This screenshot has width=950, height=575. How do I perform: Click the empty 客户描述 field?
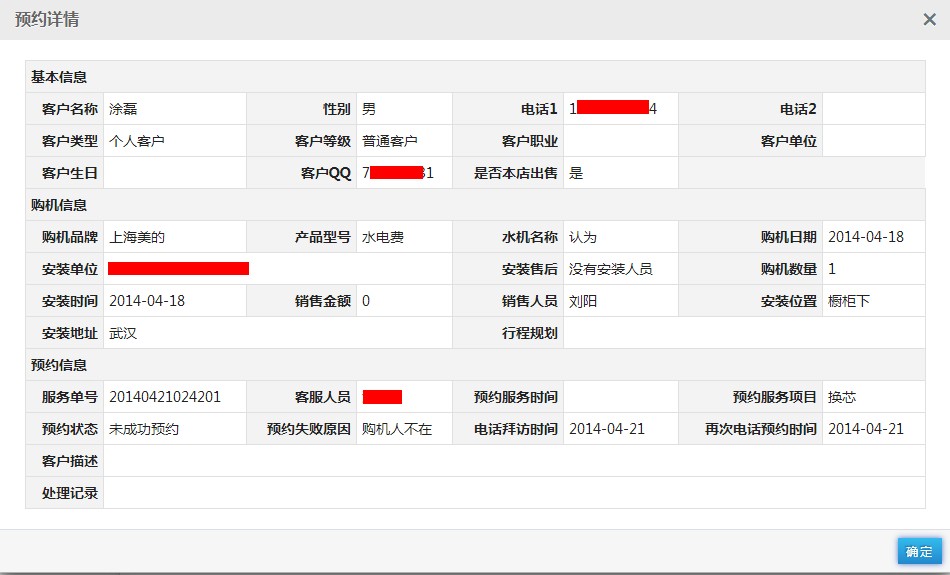(514, 461)
